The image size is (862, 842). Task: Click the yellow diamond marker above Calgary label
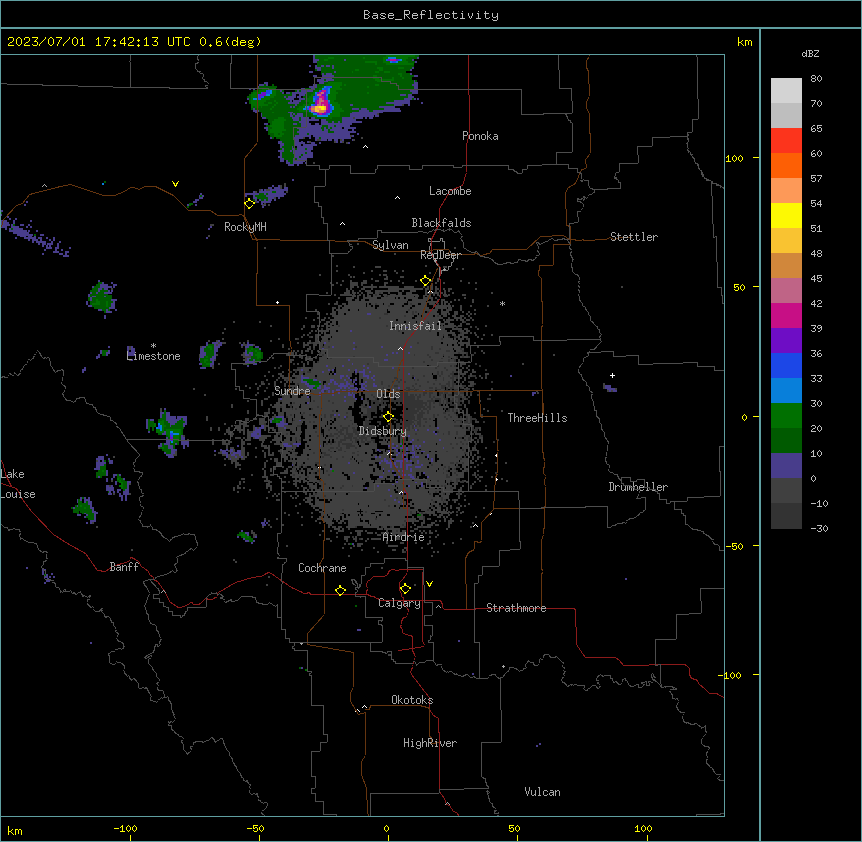pyautogui.click(x=405, y=589)
